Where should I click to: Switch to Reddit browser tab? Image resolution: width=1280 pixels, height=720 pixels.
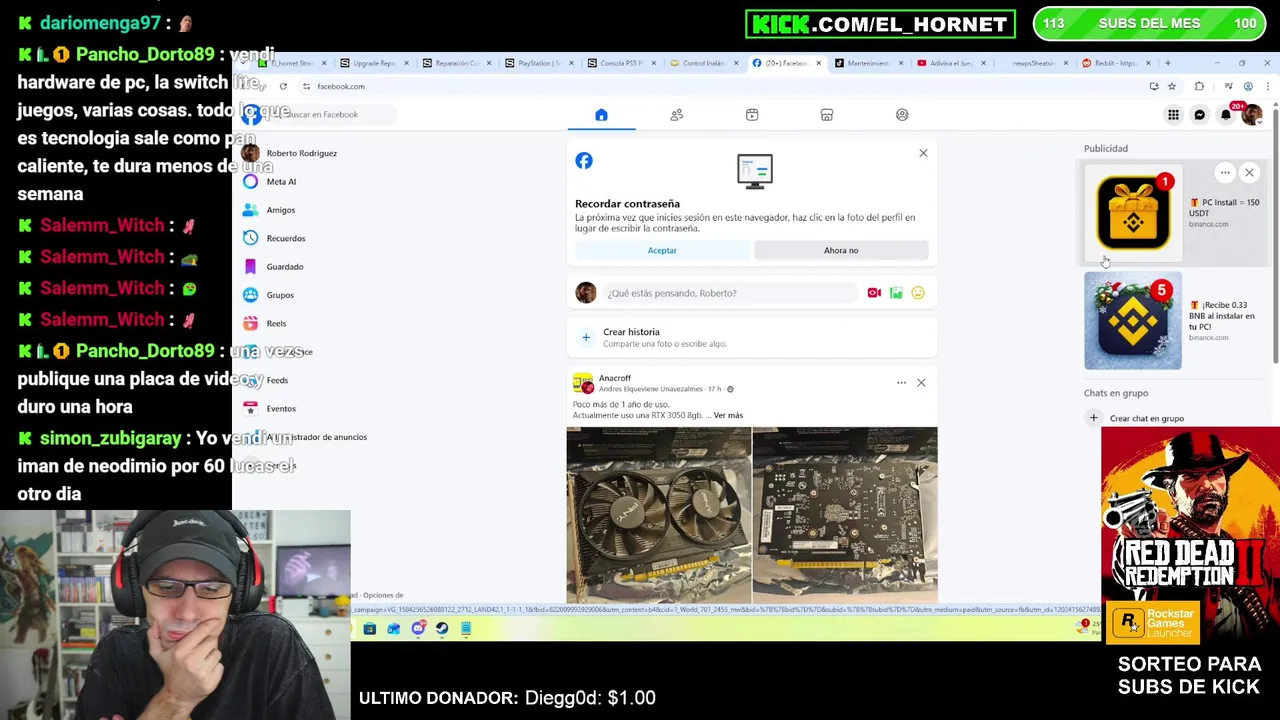click(x=1116, y=63)
